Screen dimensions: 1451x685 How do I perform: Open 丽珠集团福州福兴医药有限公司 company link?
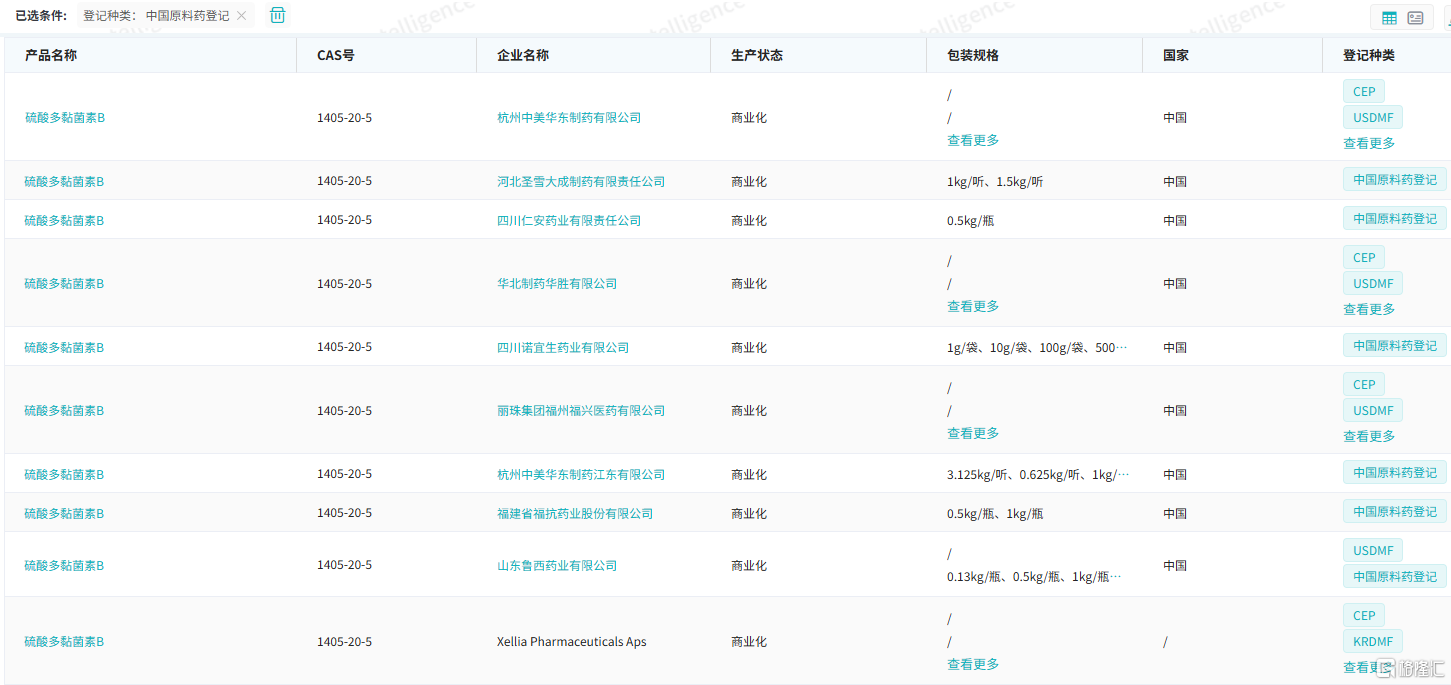coord(581,410)
